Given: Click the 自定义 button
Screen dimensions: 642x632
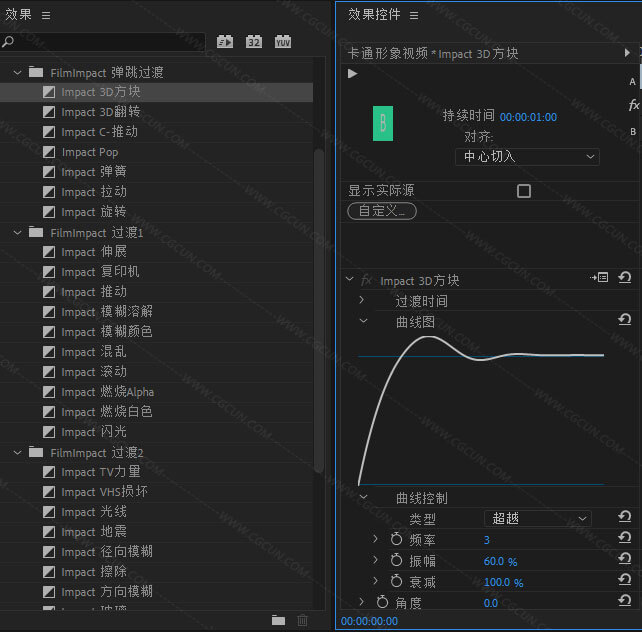Looking at the screenshot, I should [381, 211].
